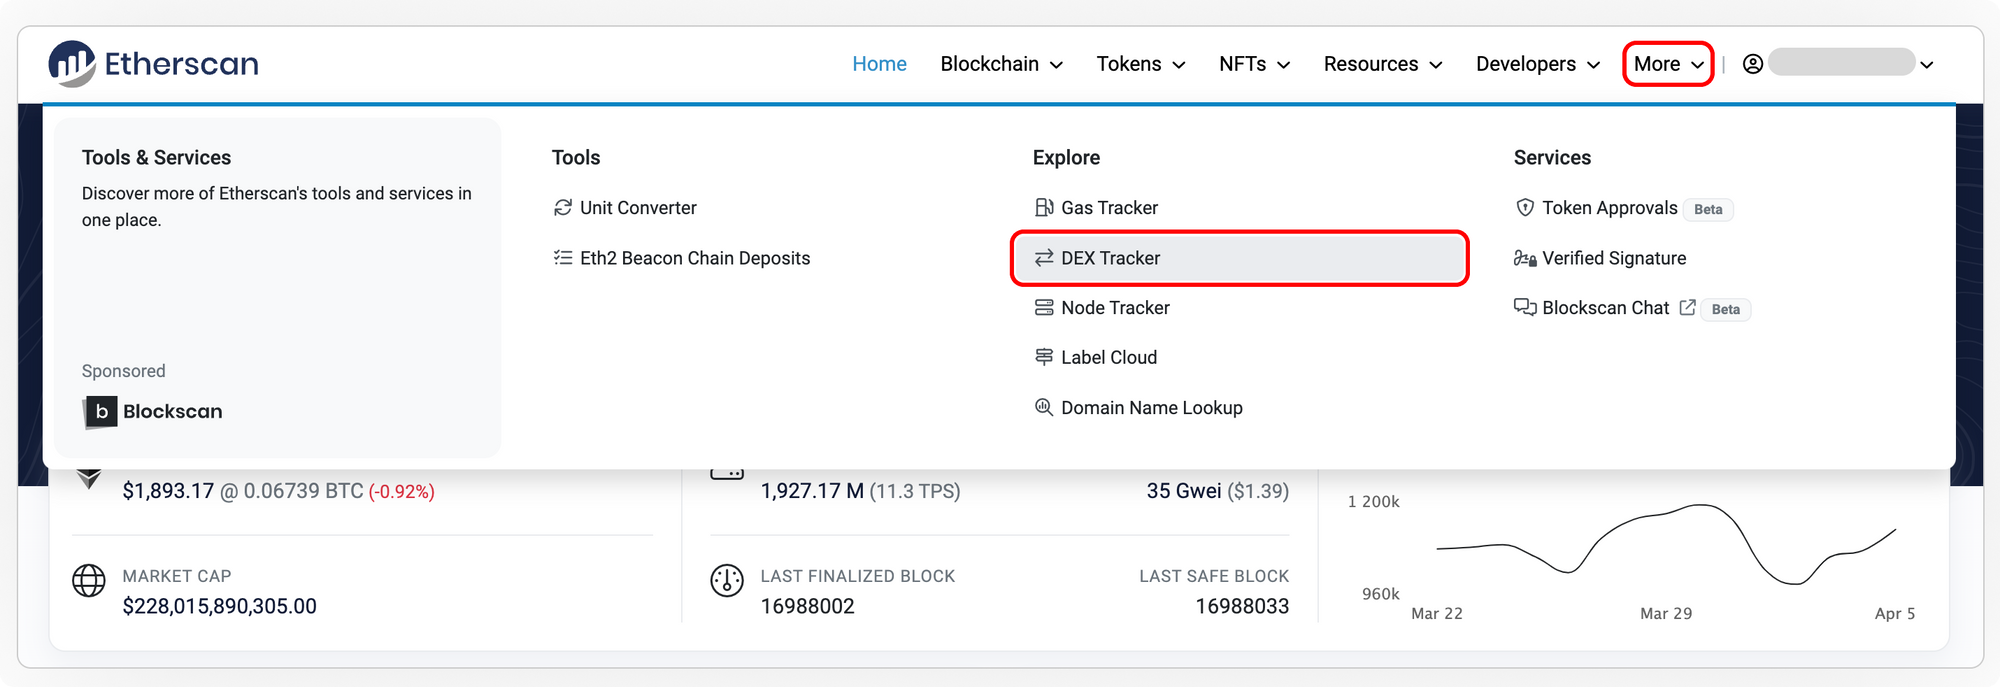Click the Domain Name Lookup magnifier icon
Screen dimensions: 2000x687
pyautogui.click(x=1044, y=408)
